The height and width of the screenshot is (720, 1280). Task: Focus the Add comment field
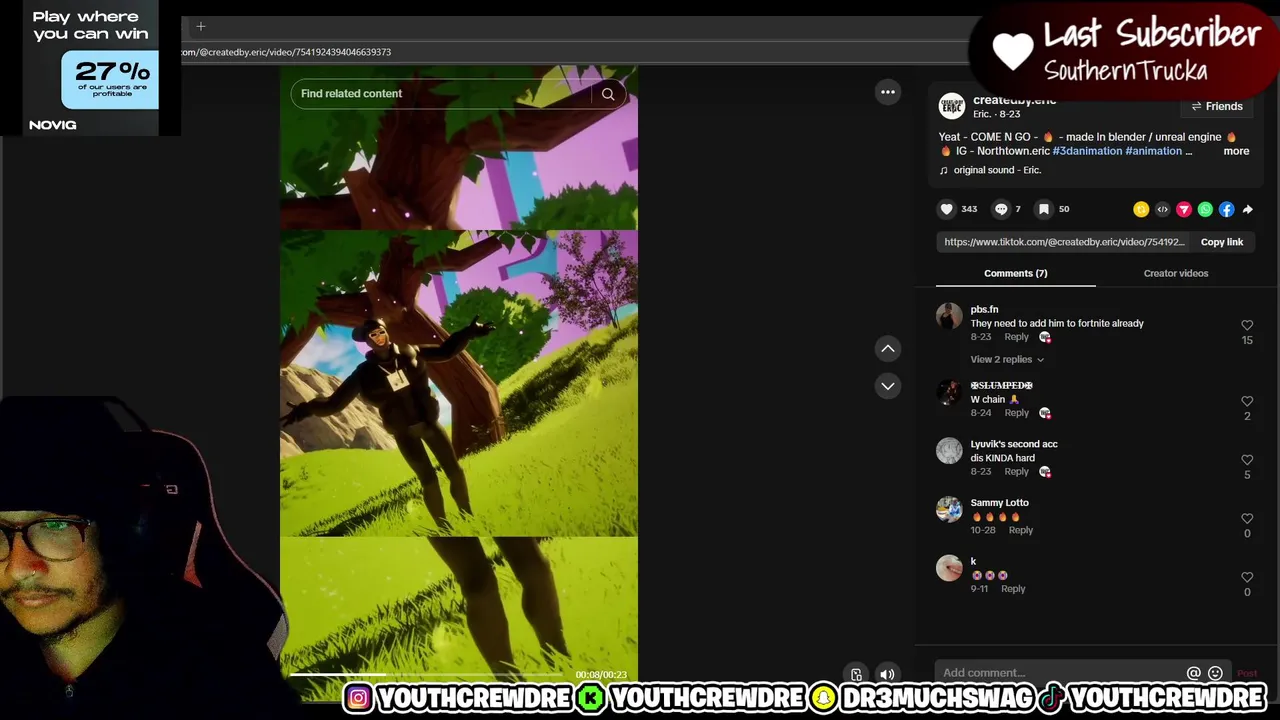point(1060,673)
